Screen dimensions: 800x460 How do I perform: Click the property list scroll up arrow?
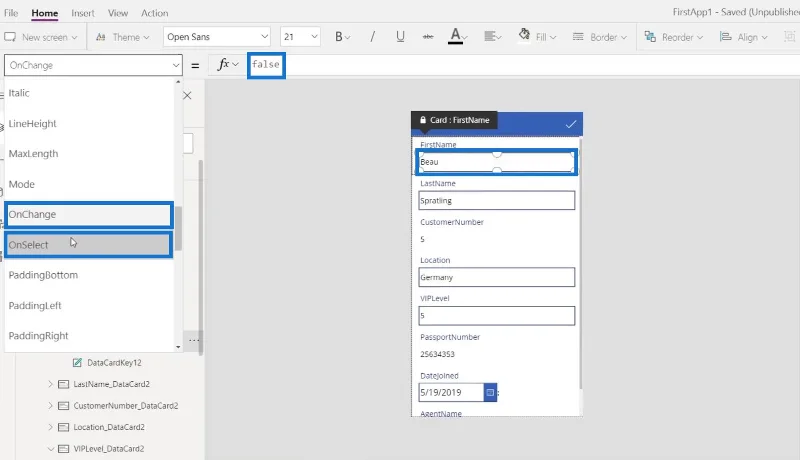coord(178,82)
